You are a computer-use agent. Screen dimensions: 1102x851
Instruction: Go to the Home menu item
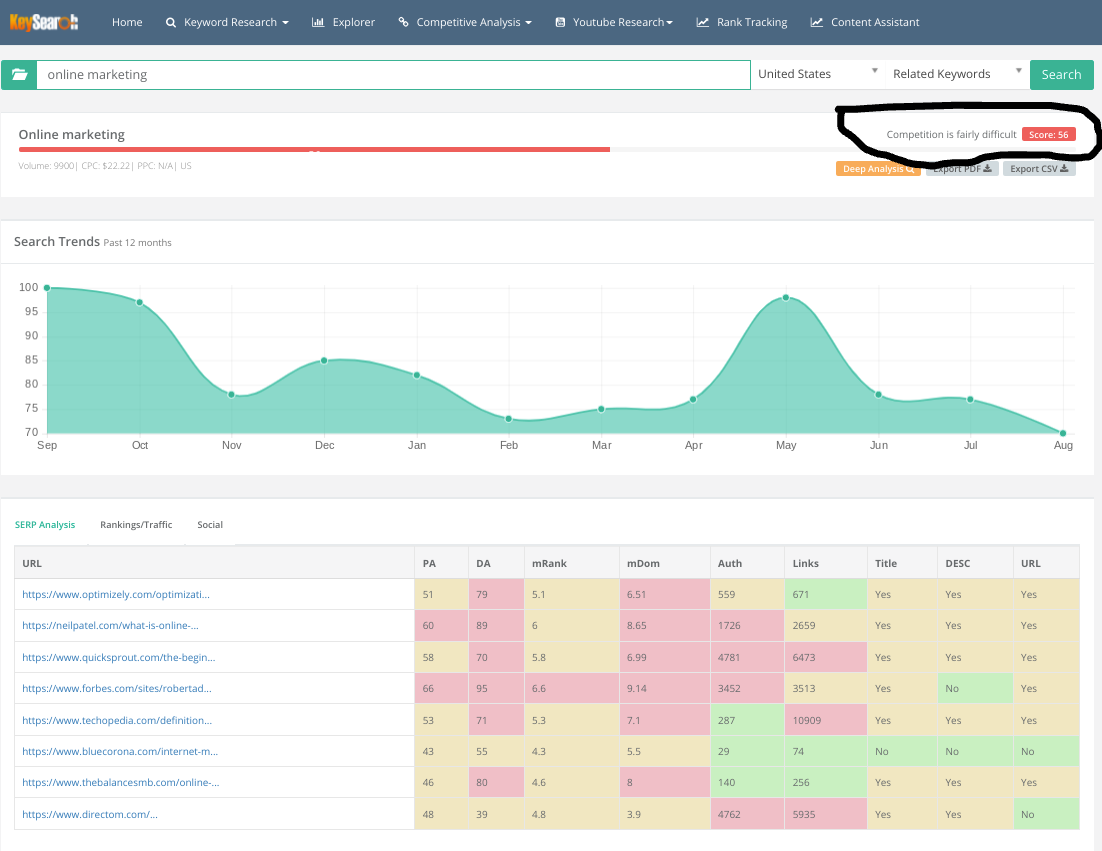127,22
